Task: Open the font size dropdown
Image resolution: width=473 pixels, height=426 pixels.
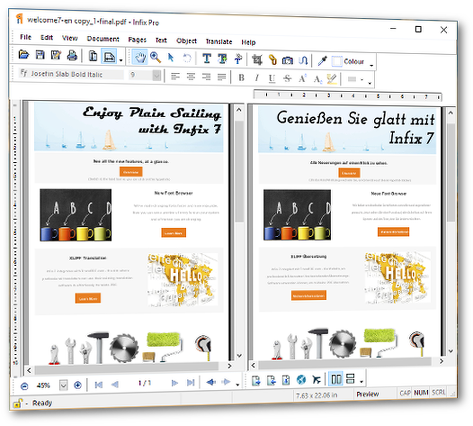Action: (156, 76)
